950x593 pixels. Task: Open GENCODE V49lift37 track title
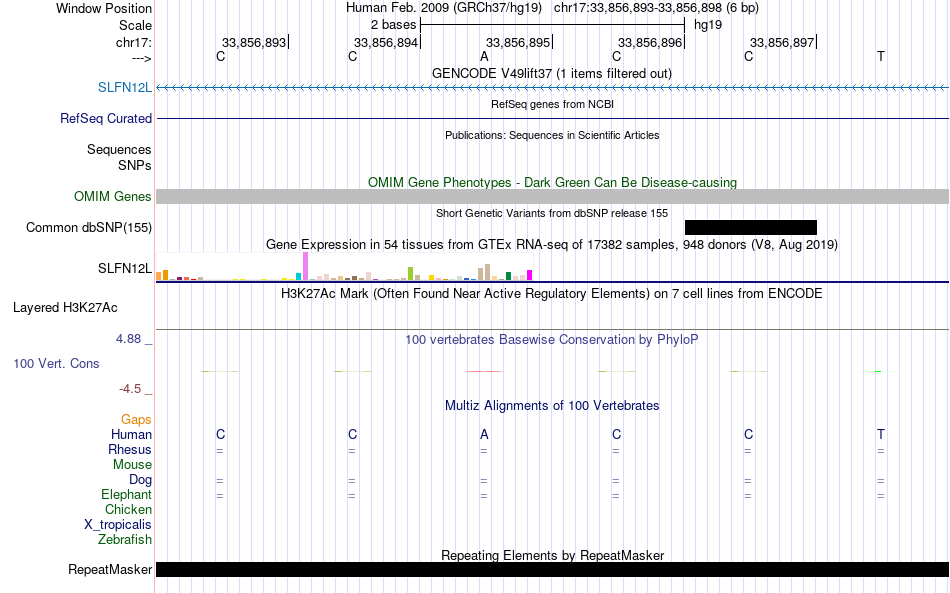(552, 73)
